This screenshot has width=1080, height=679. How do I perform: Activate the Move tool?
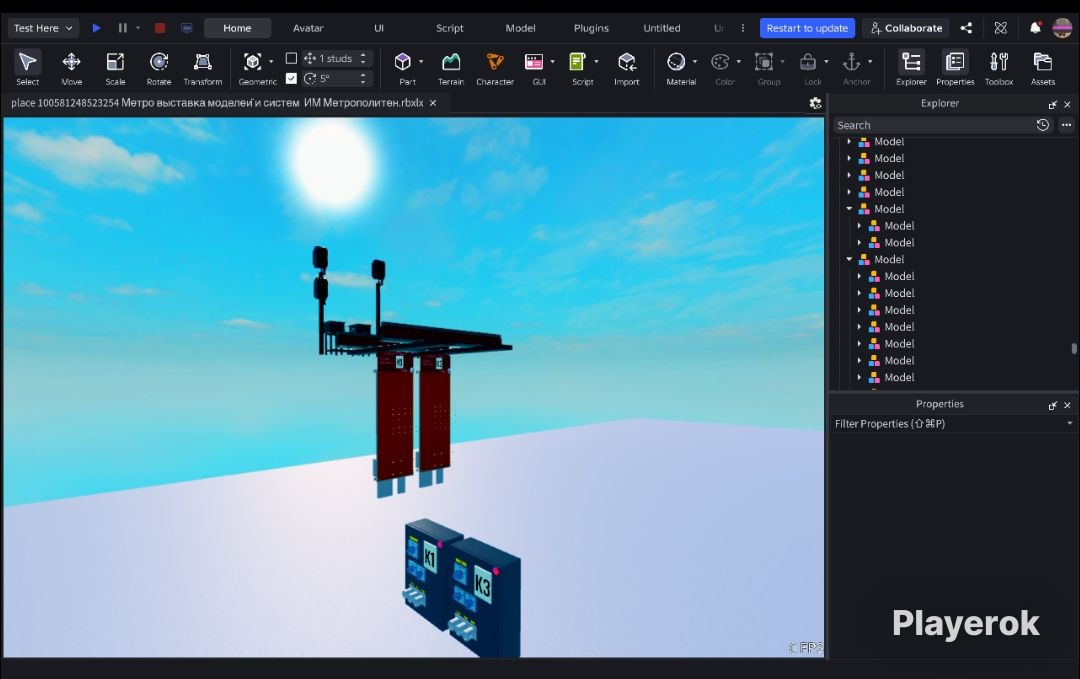[72, 67]
